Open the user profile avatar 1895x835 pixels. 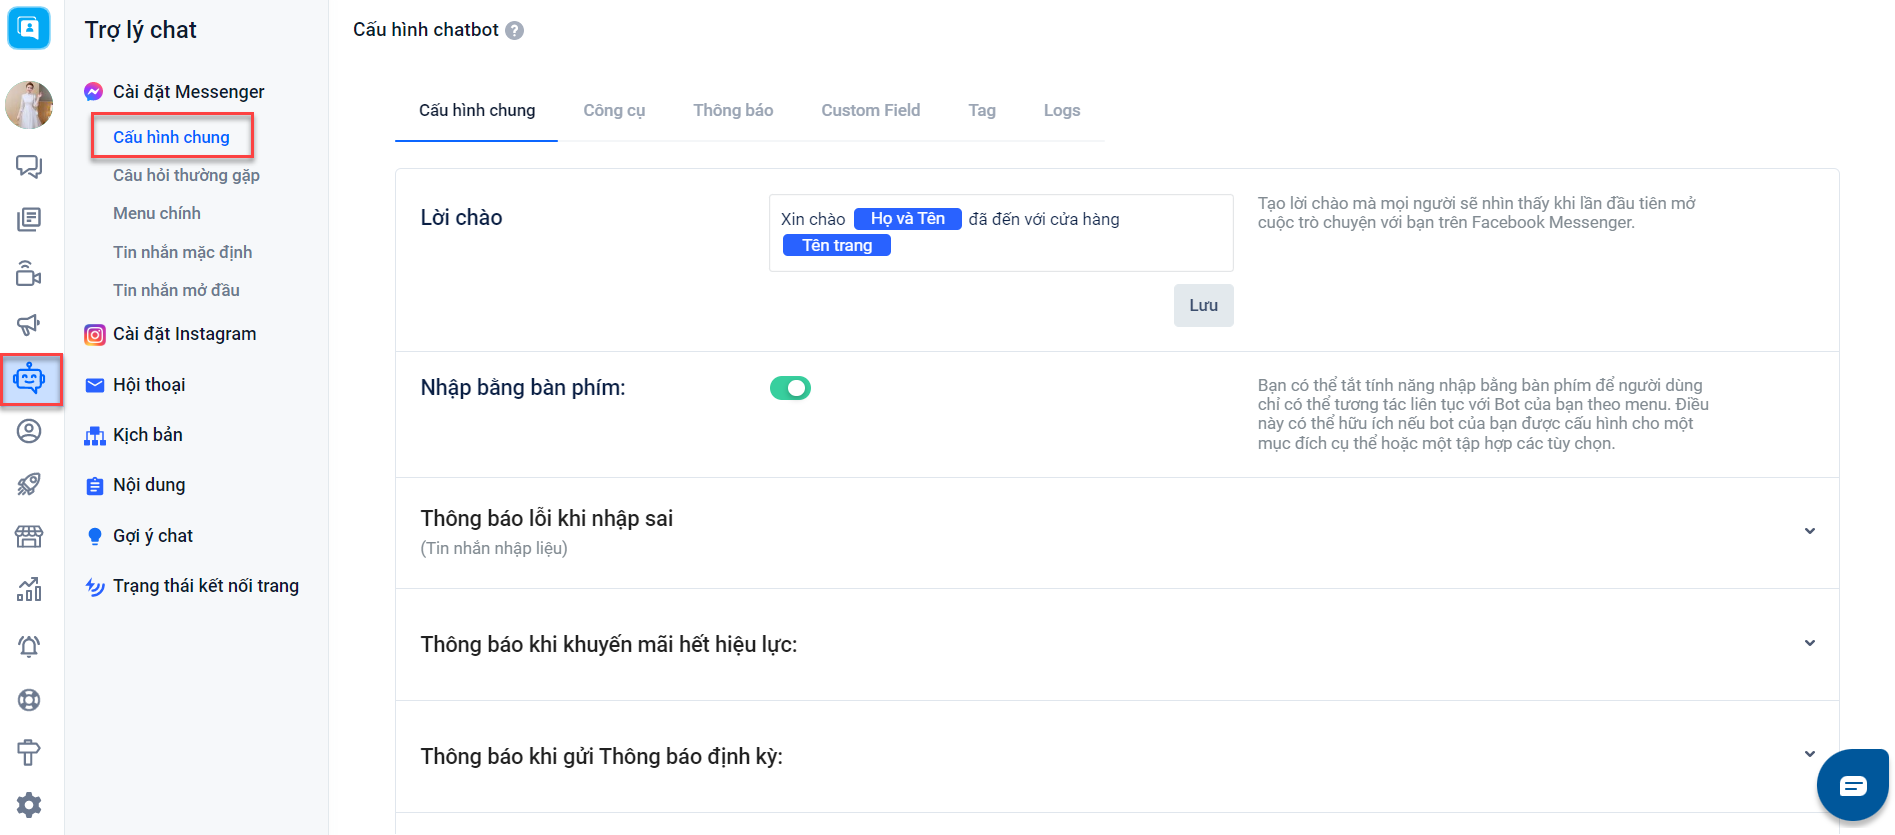coord(29,105)
